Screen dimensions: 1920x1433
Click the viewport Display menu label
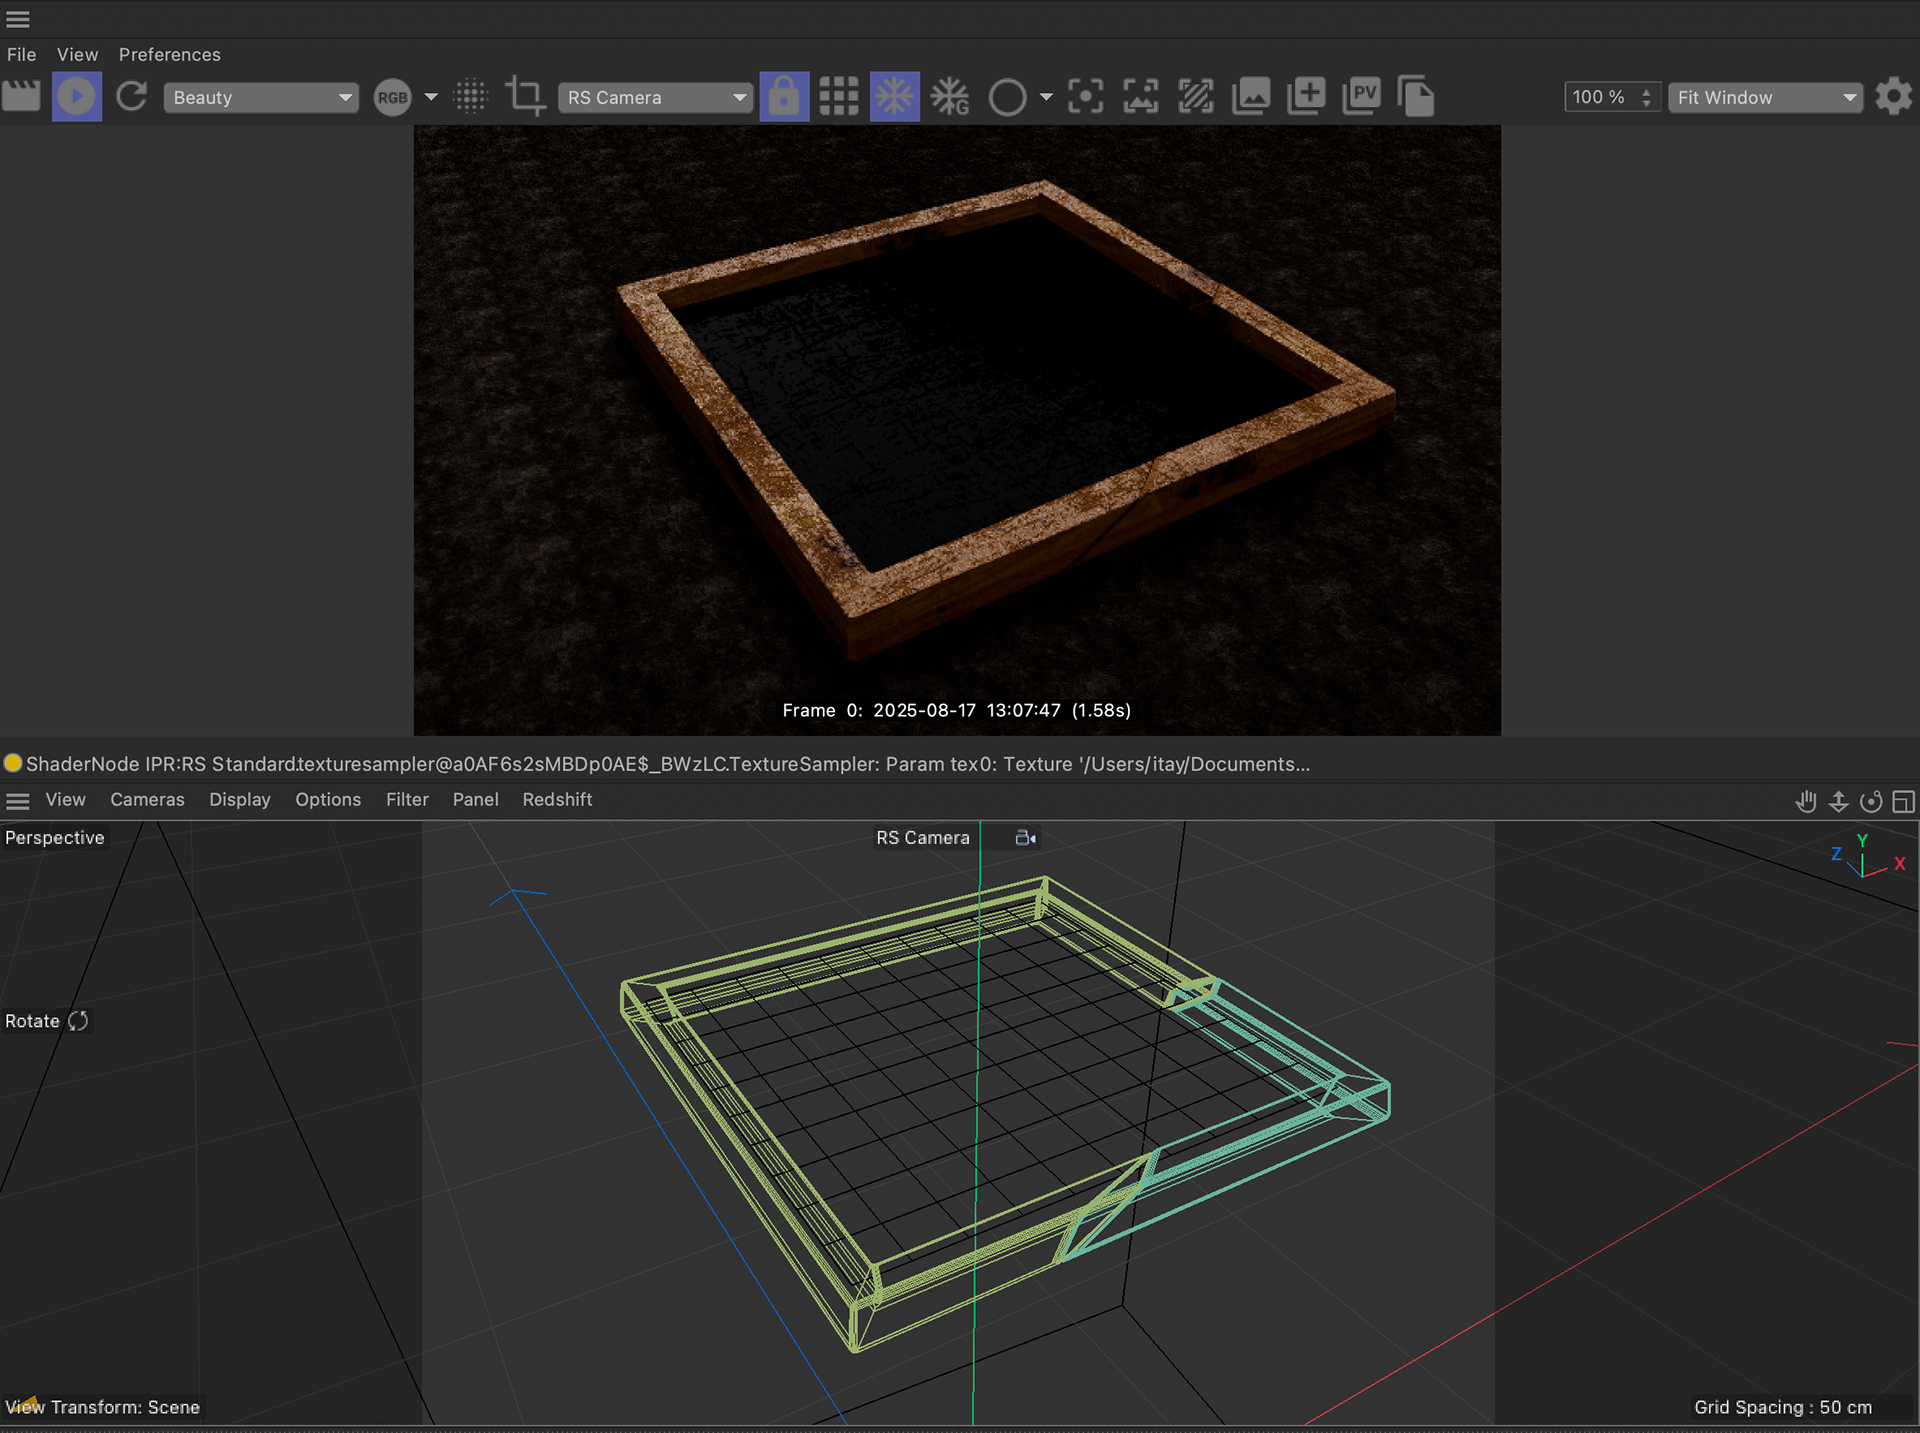click(239, 800)
